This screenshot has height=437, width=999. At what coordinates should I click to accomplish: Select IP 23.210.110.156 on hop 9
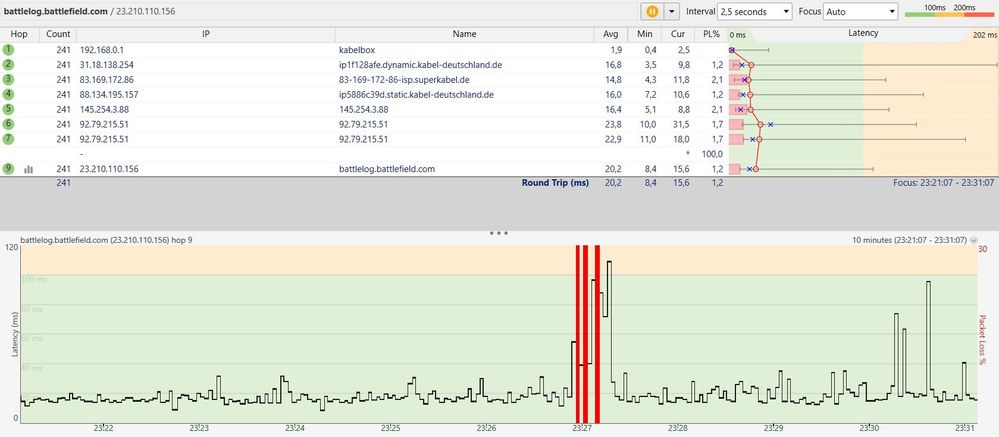pos(109,169)
